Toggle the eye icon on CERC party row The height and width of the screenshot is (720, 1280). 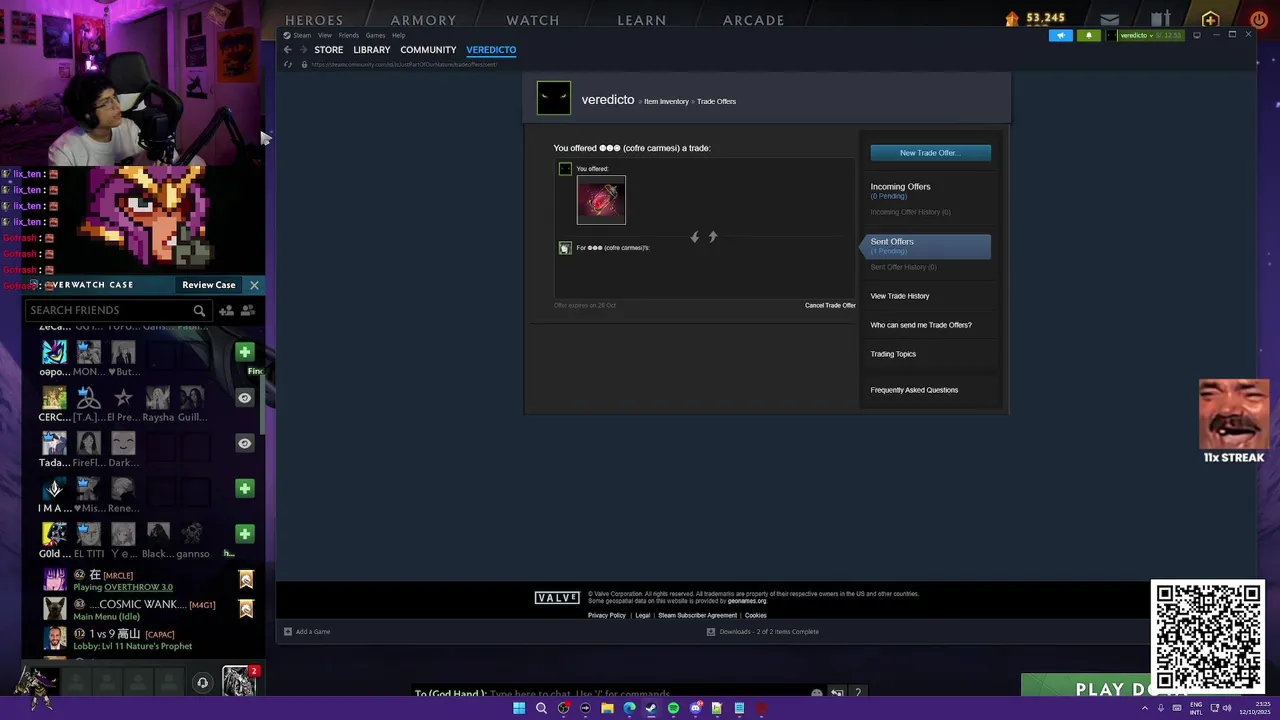click(244, 398)
